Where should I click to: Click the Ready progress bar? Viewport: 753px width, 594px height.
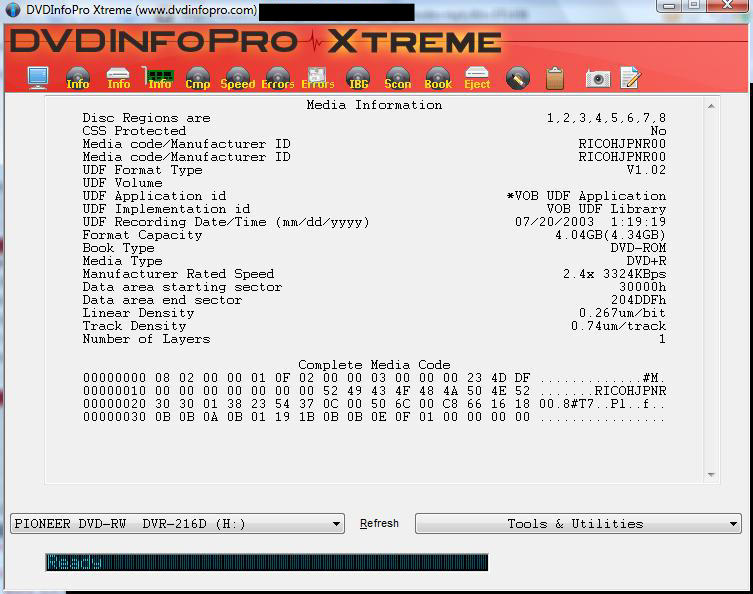pos(267,562)
